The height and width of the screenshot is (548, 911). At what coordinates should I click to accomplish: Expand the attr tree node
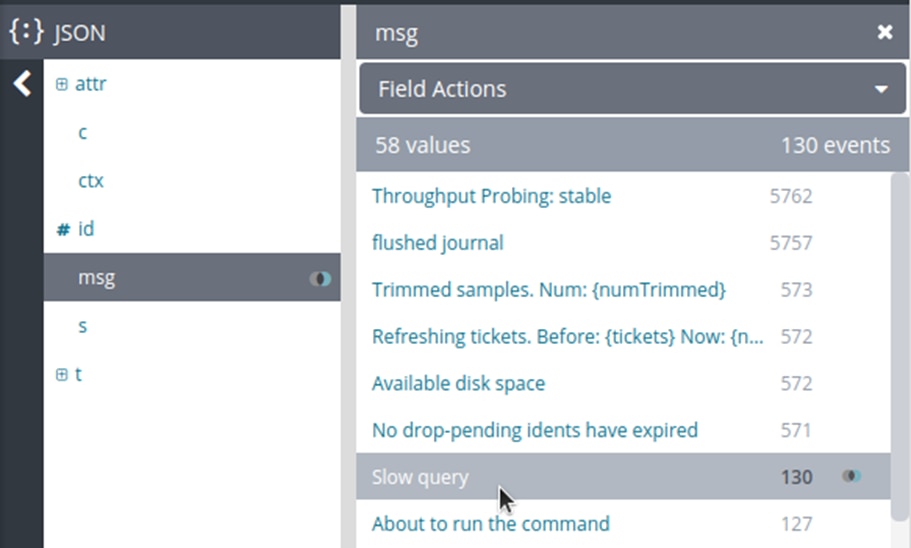pos(62,85)
